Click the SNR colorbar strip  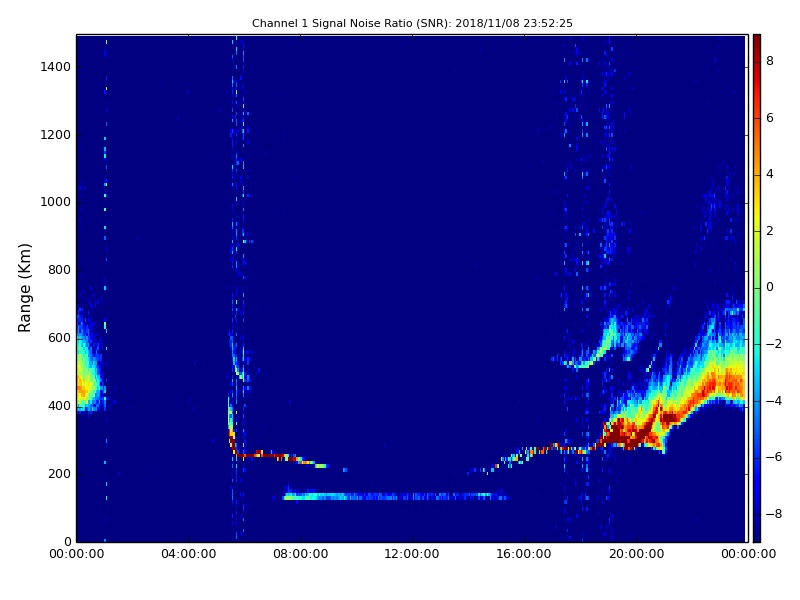[x=757, y=288]
